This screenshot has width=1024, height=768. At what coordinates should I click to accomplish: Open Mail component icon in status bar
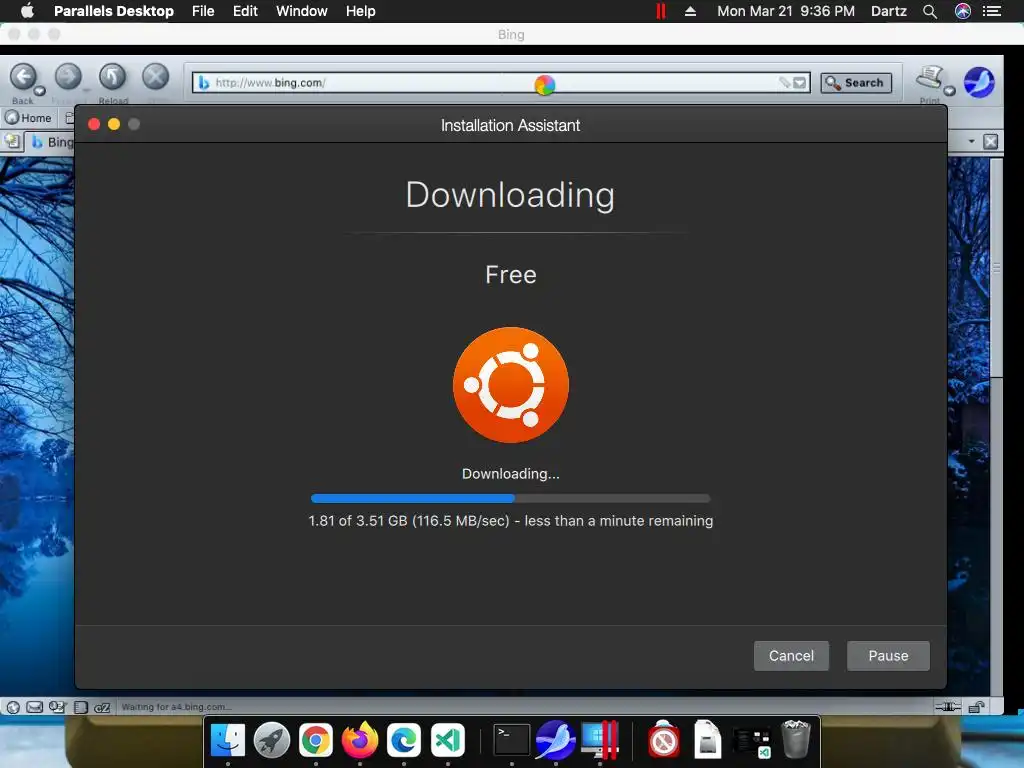(x=35, y=707)
